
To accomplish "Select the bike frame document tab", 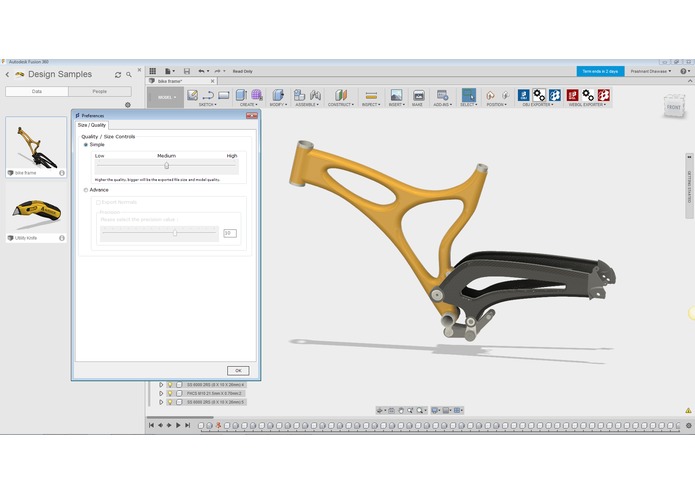I will pyautogui.click(x=180, y=81).
